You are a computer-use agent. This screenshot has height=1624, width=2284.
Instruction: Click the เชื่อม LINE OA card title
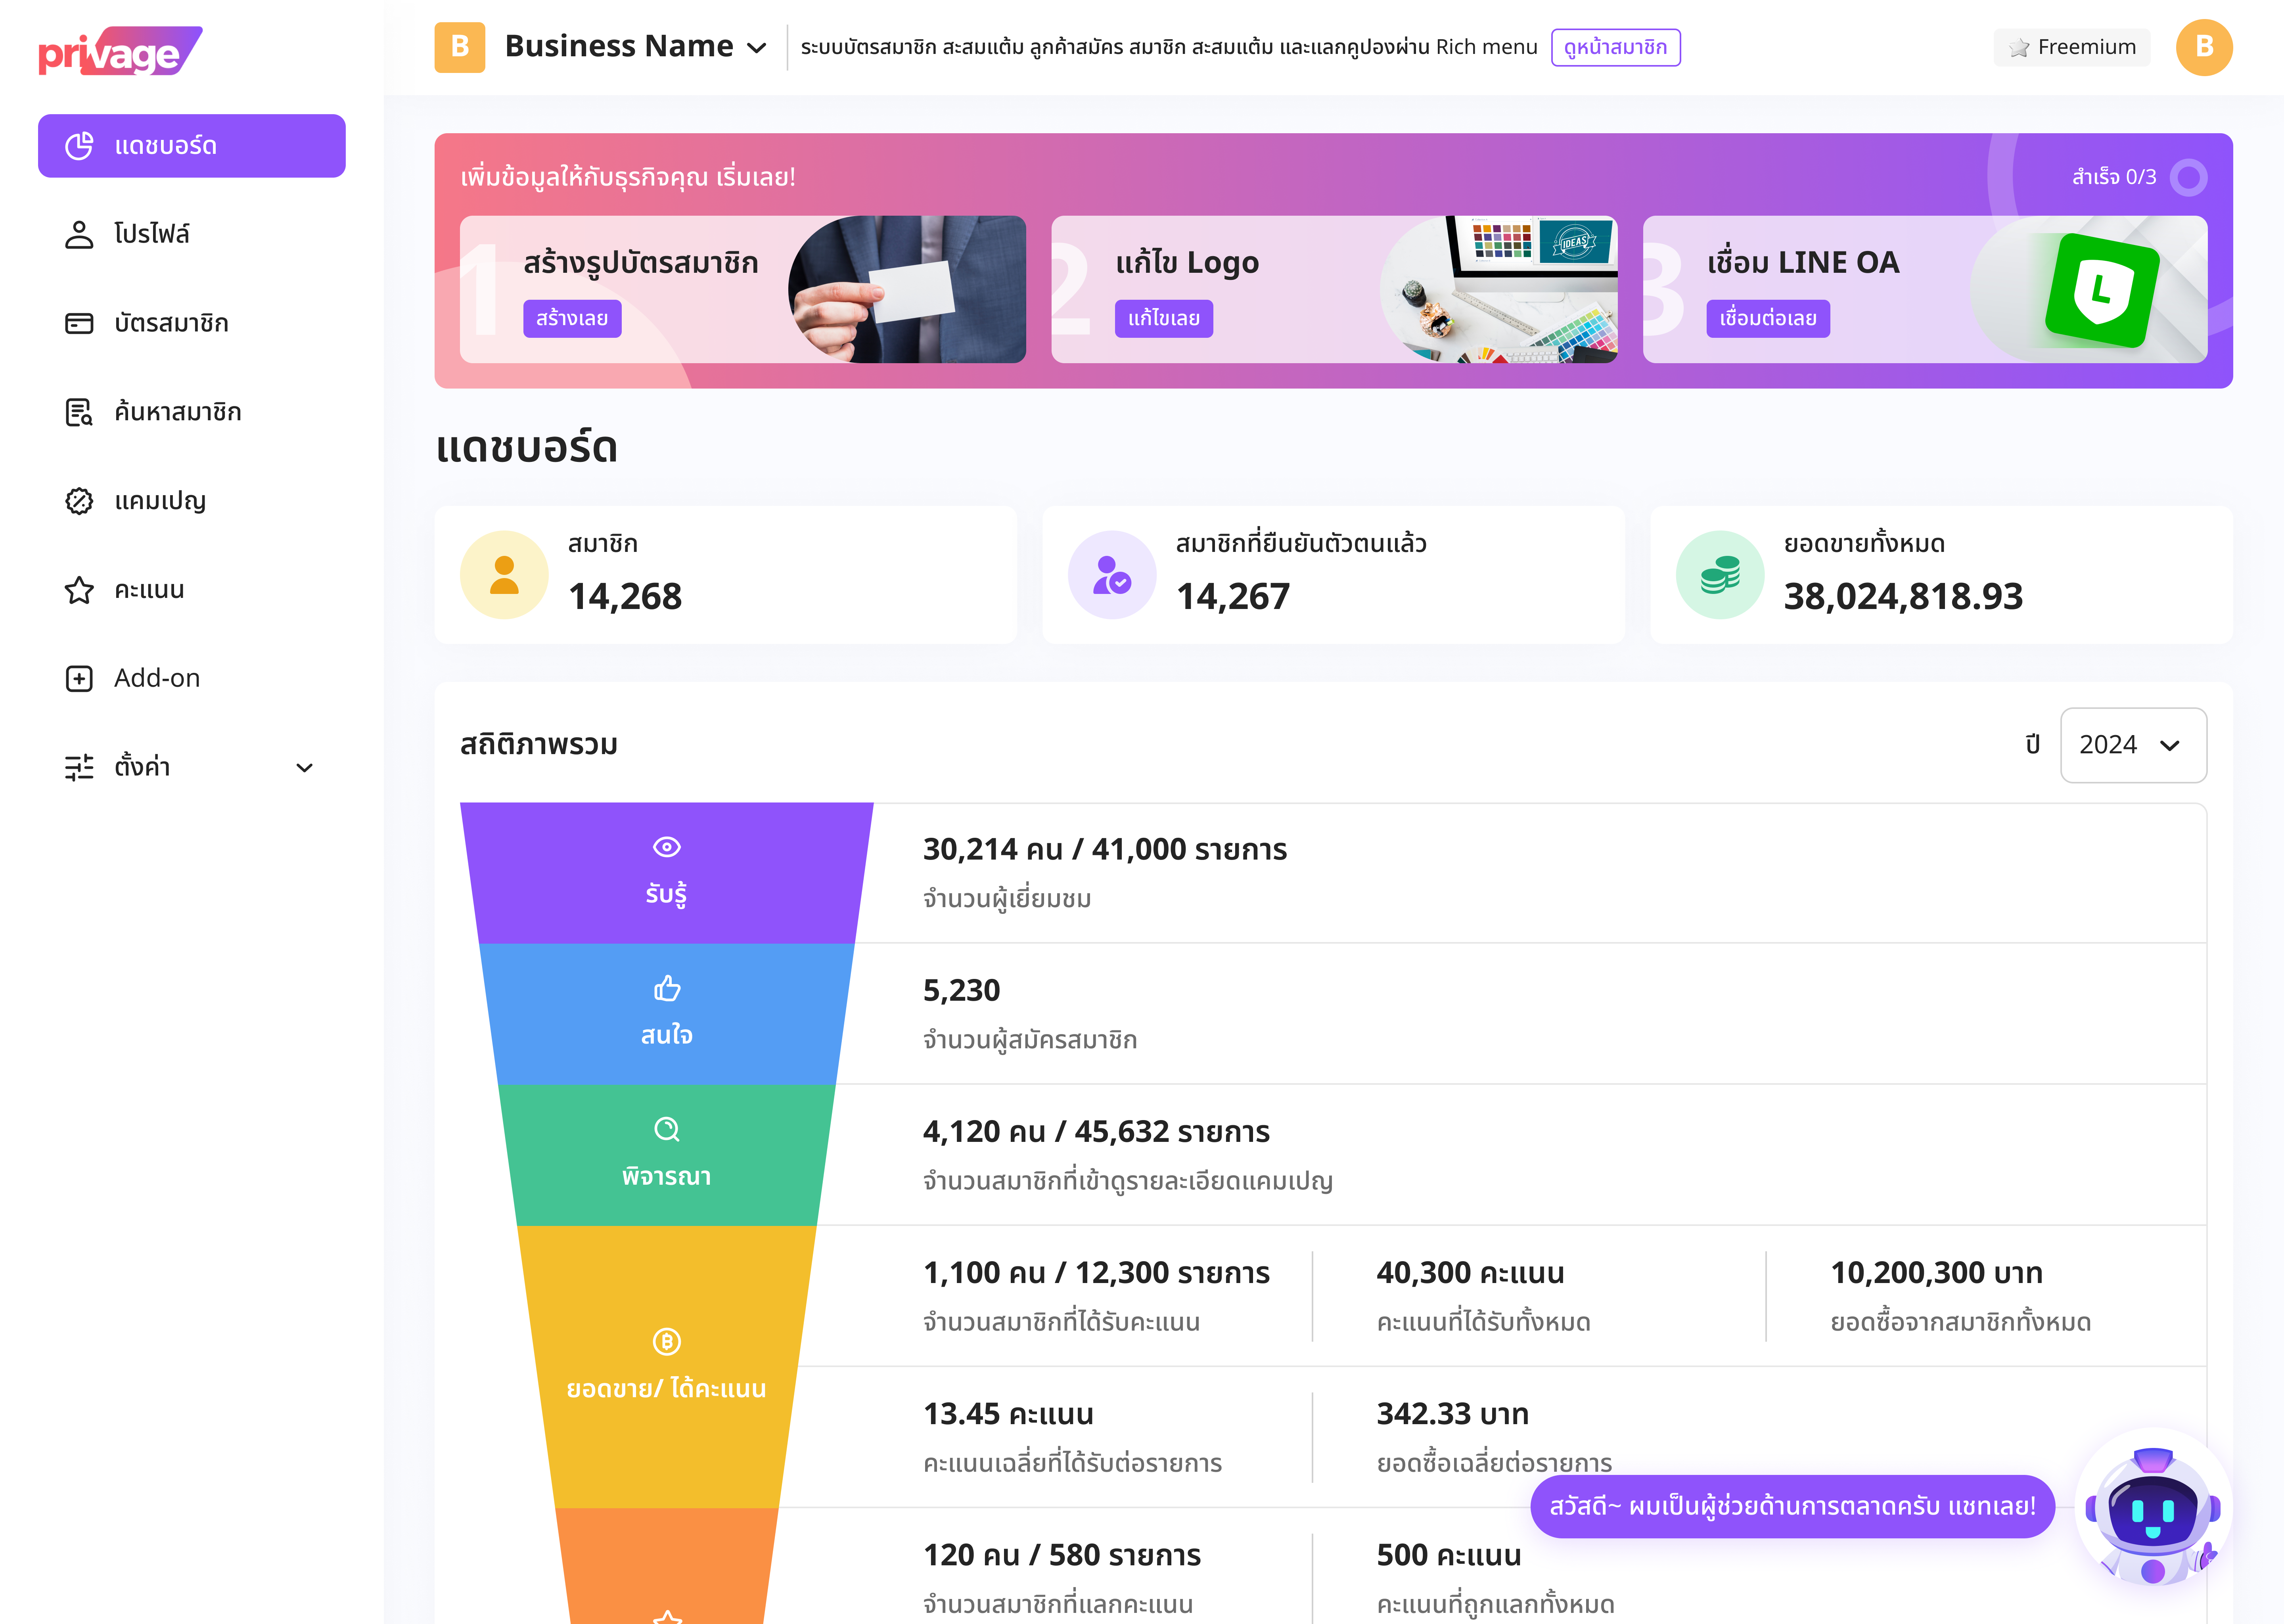(1803, 263)
